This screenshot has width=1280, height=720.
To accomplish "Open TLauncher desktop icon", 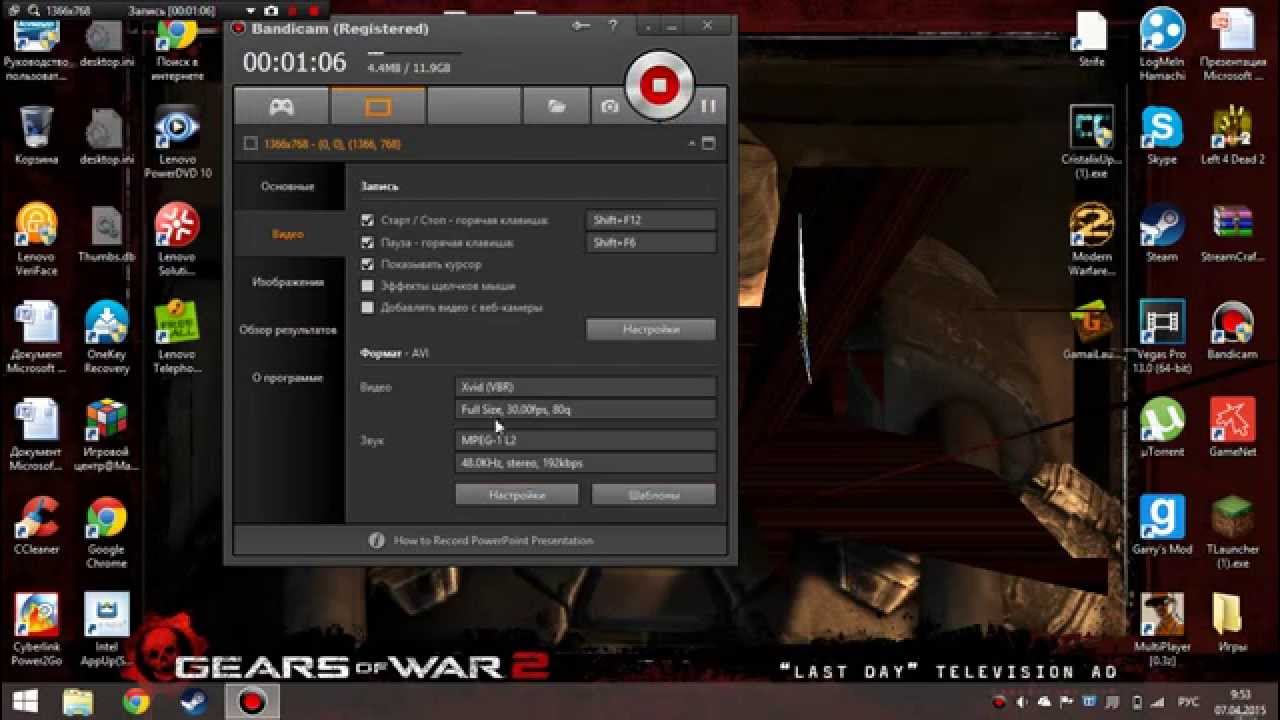I will [1232, 533].
